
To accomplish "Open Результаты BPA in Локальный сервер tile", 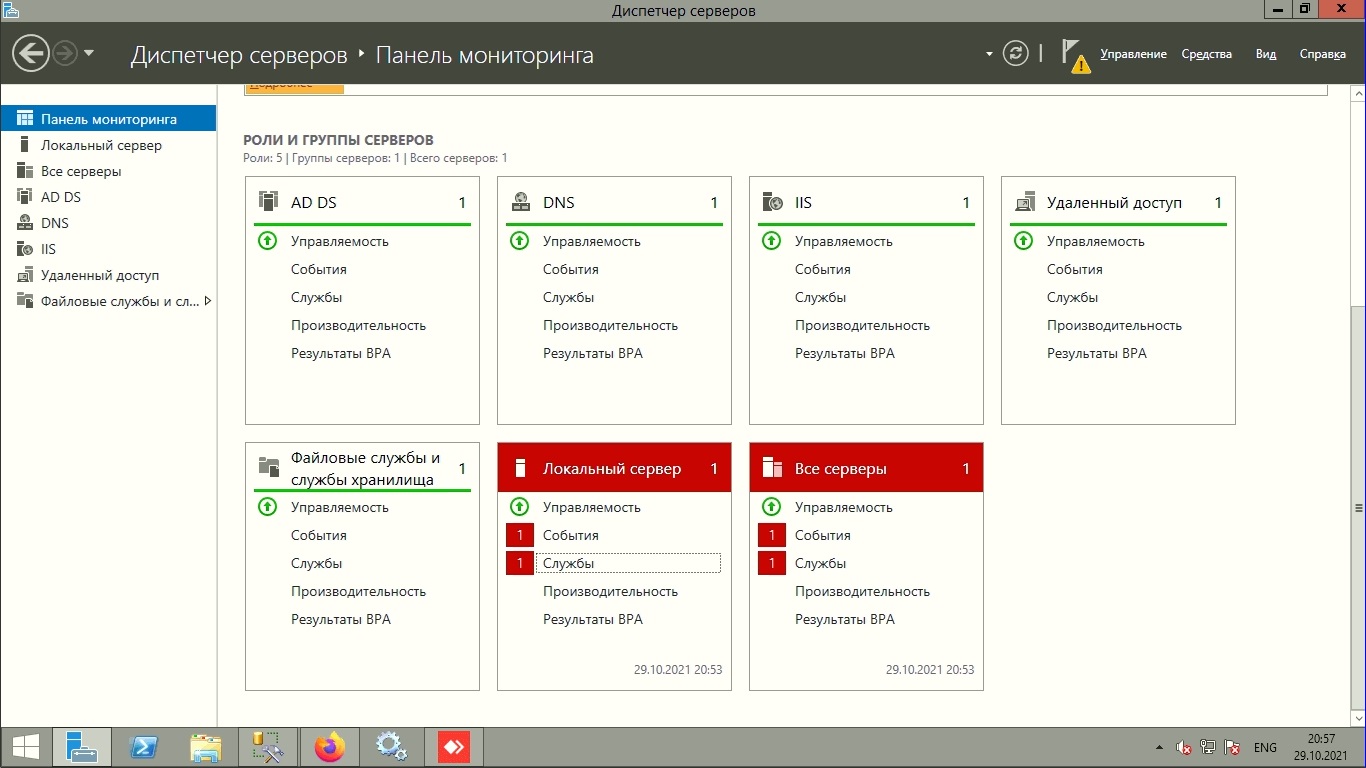I will click(x=593, y=619).
